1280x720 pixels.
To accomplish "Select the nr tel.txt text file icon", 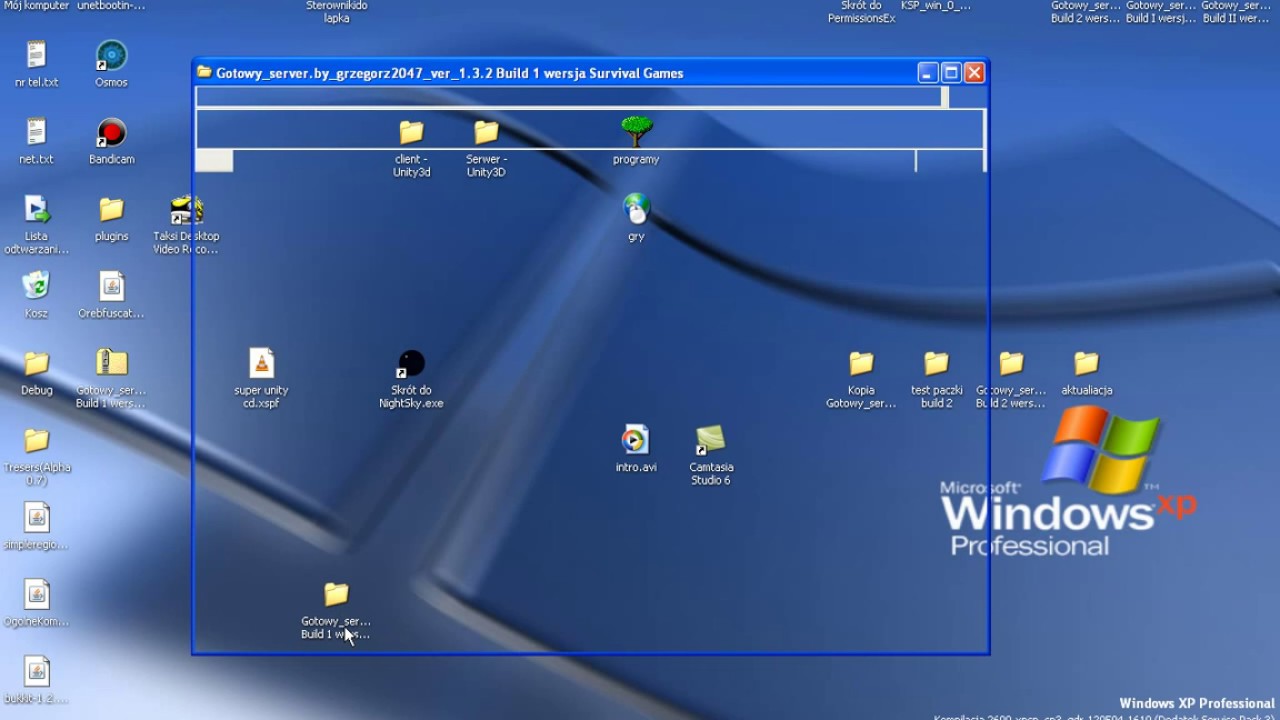I will coord(36,56).
